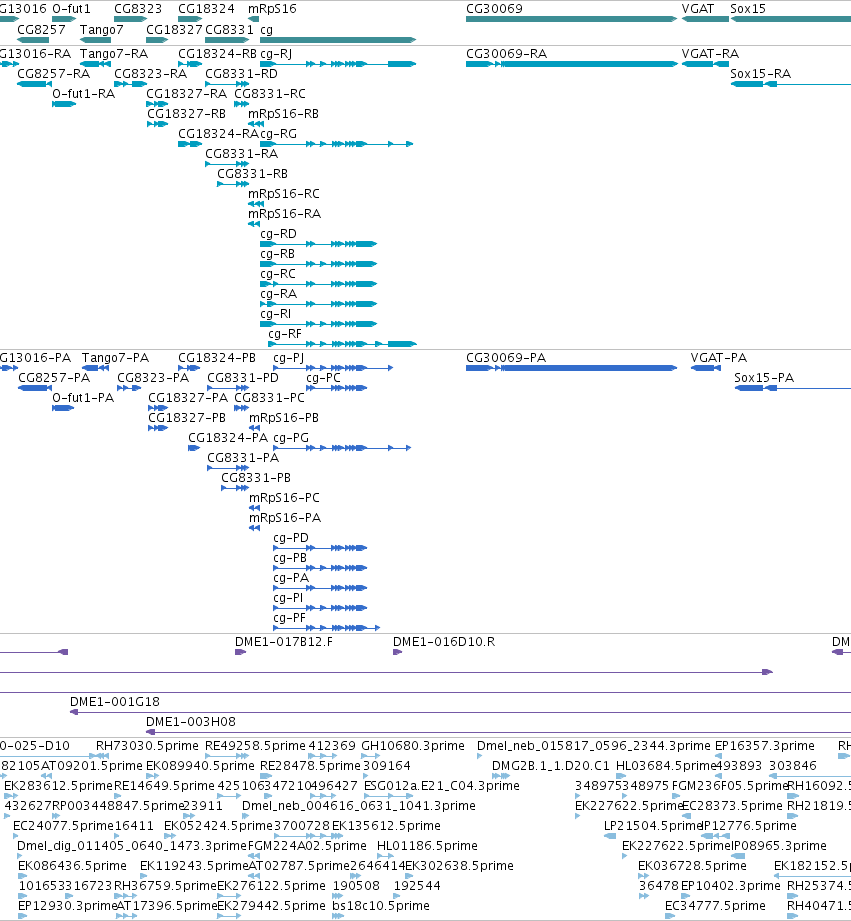
Task: Select the VGAT-RA transcript label
Action: (x=710, y=54)
